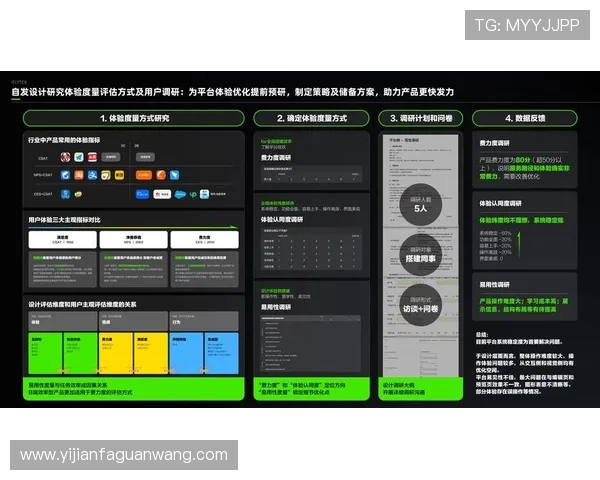The height and width of the screenshot is (480, 600).
Task: Click the white-and-yellow icon right of Alipay
Action: [x=106, y=175]
